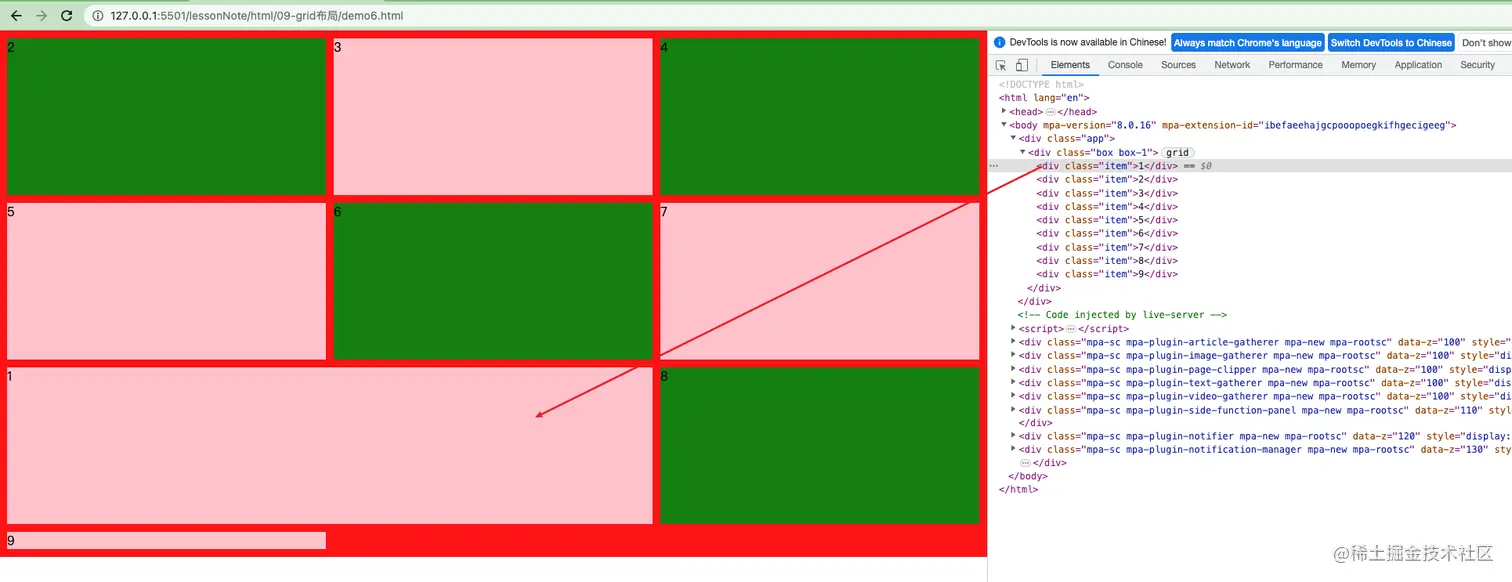Toggle the device toolbar icon

pos(1022,65)
